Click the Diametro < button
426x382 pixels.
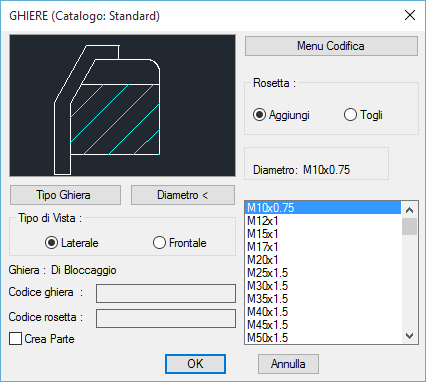click(183, 195)
